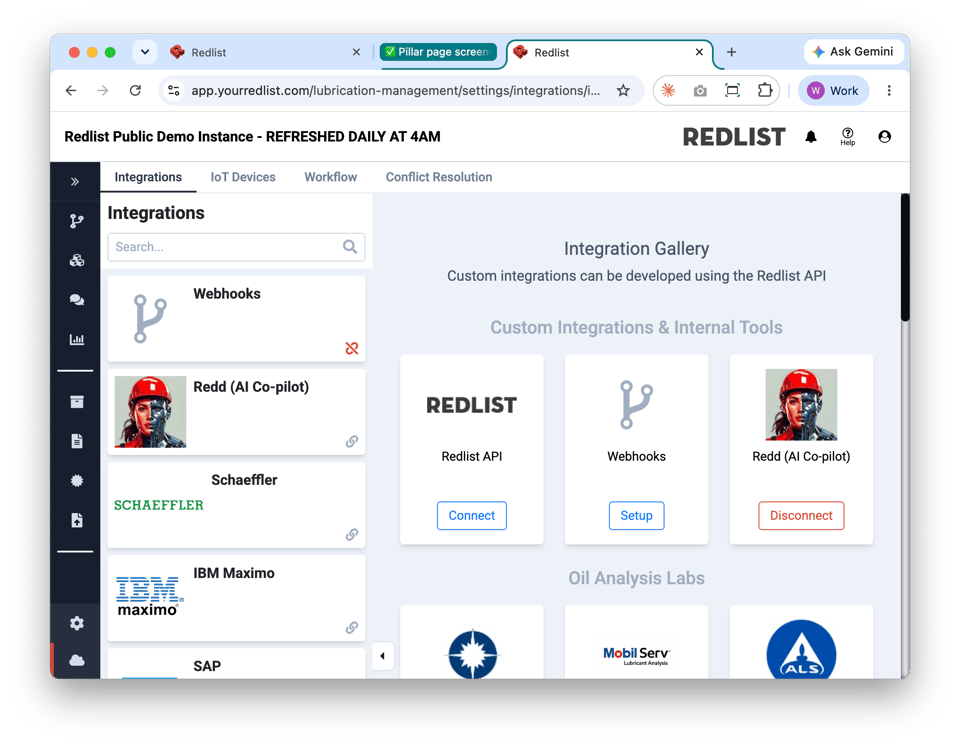The height and width of the screenshot is (745, 960).
Task: Bookmark this page with the star
Action: 623,91
